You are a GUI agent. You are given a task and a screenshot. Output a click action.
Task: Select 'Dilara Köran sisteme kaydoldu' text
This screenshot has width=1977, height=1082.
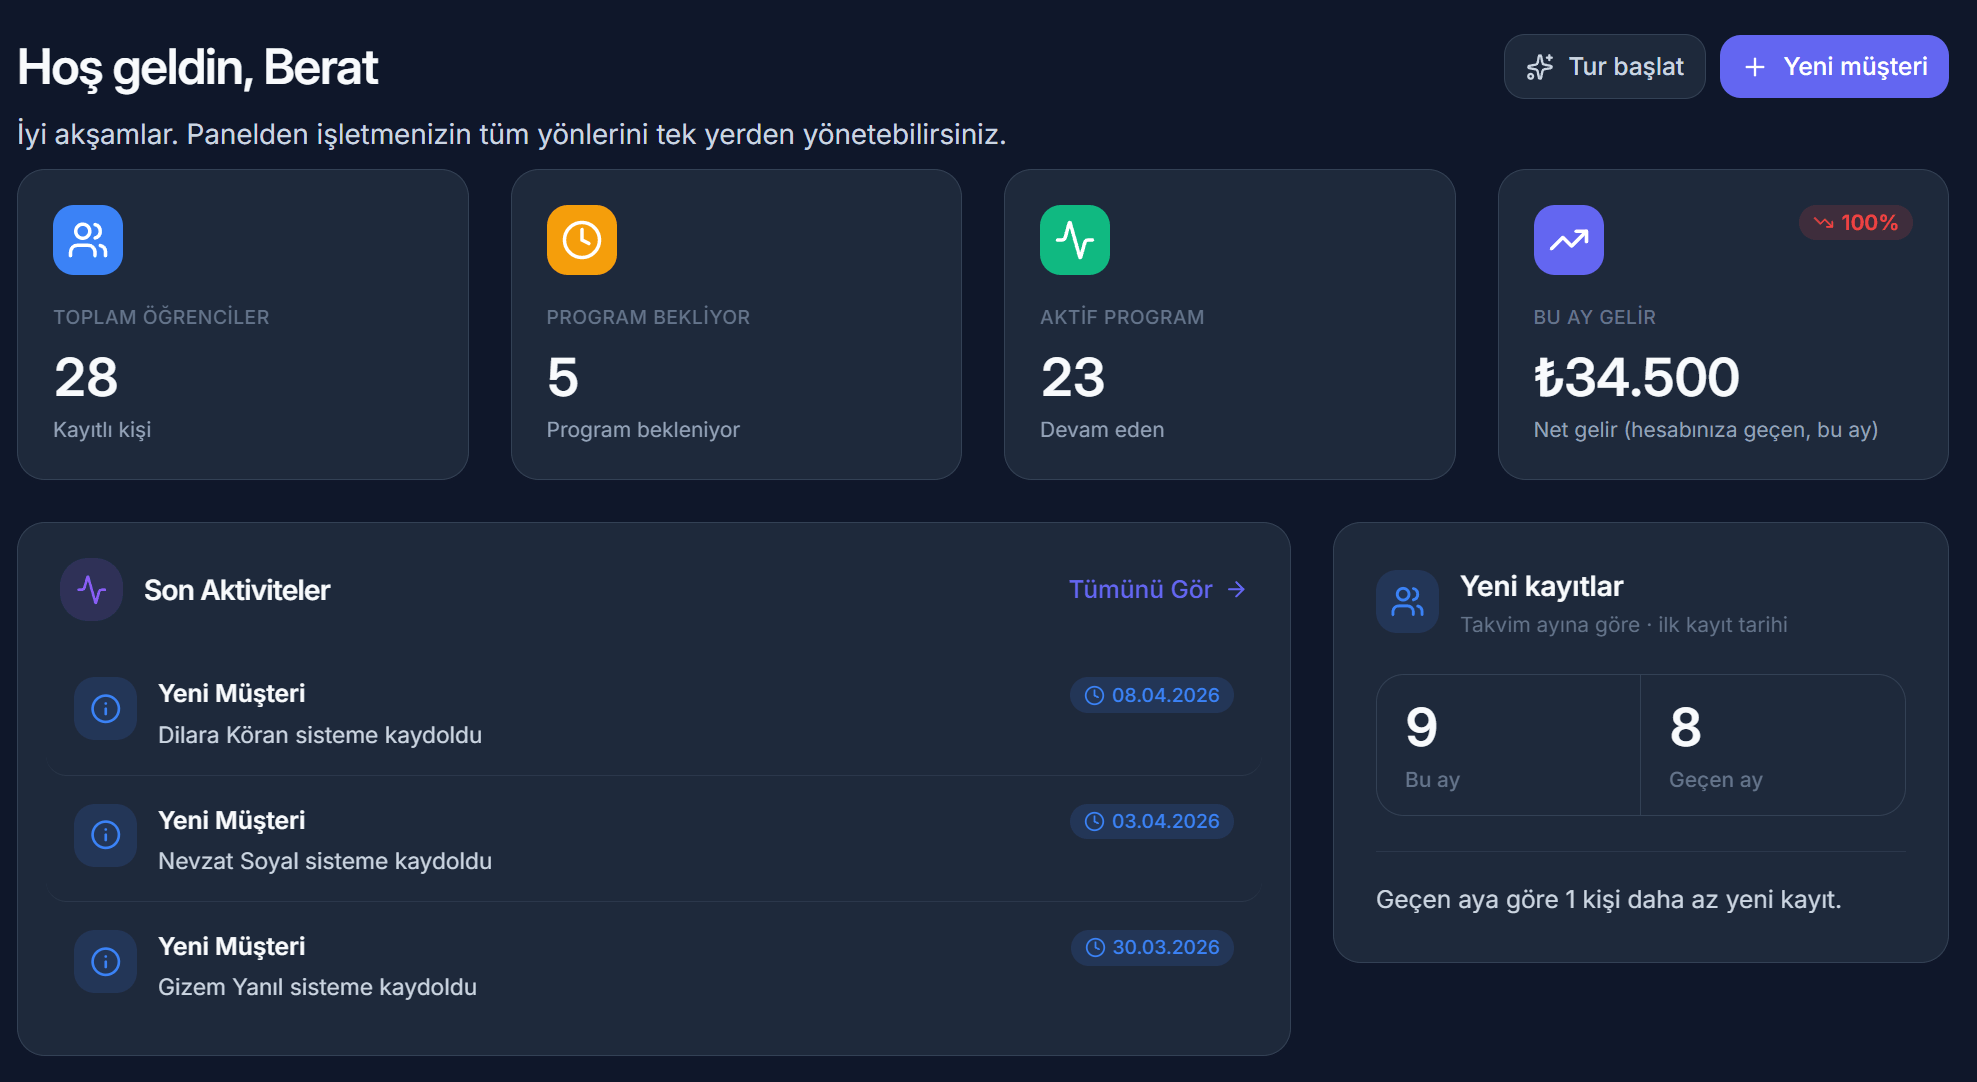pos(320,735)
